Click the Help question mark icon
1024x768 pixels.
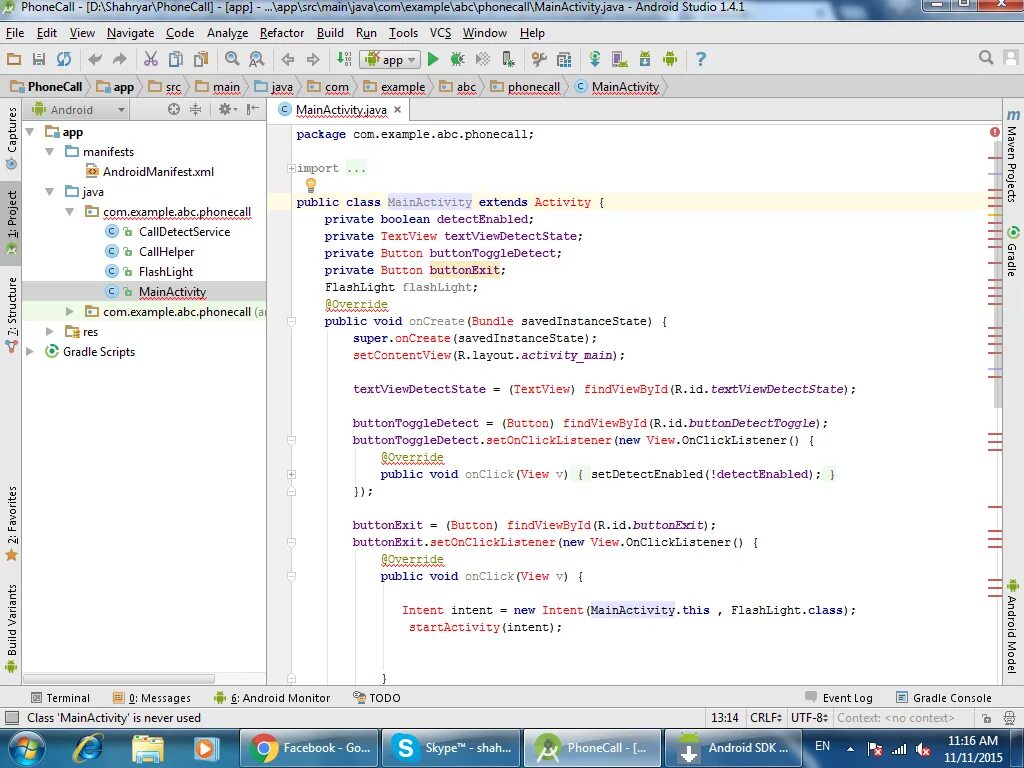tap(701, 59)
